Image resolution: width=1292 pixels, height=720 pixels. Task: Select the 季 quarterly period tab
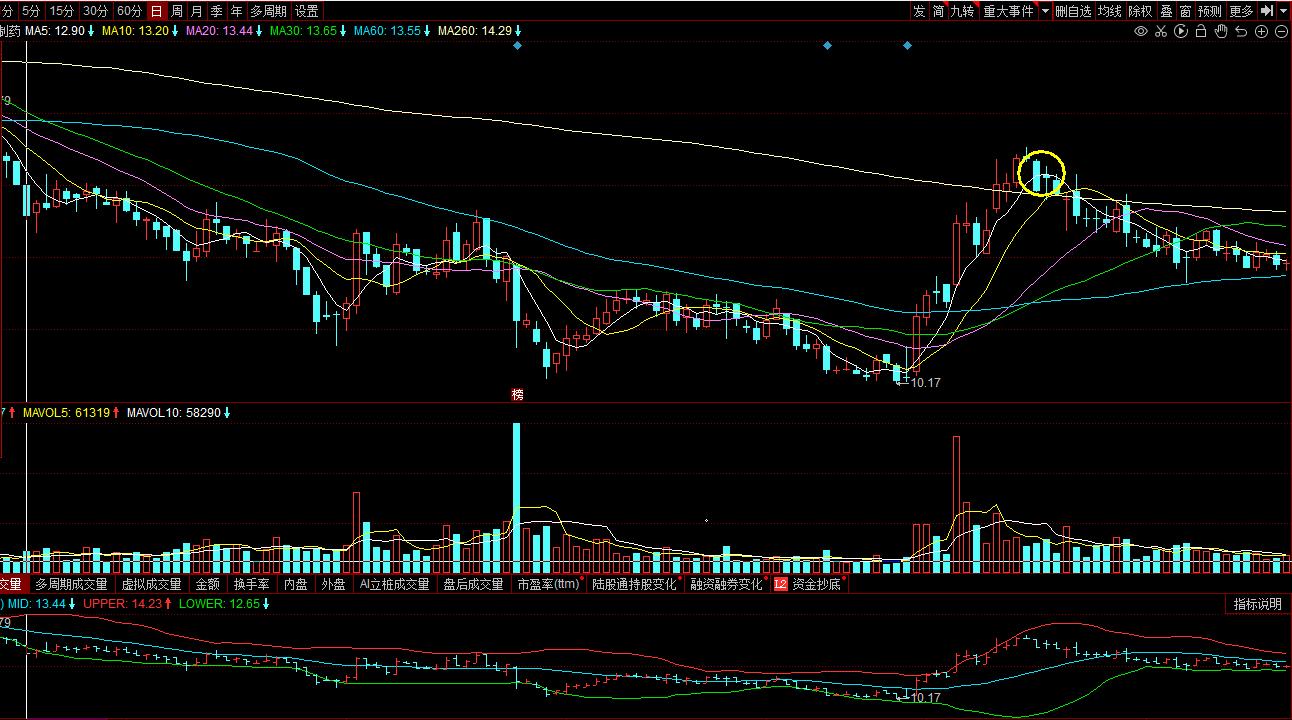pyautogui.click(x=216, y=11)
